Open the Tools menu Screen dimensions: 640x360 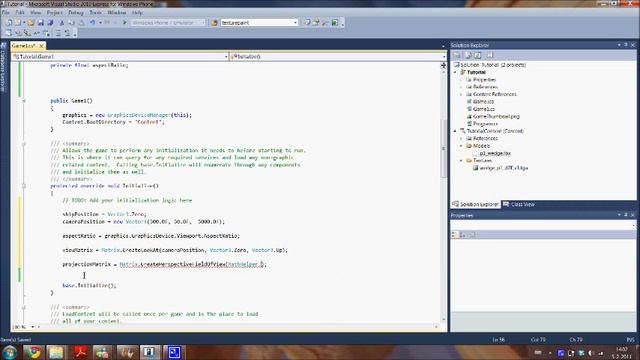(95, 13)
